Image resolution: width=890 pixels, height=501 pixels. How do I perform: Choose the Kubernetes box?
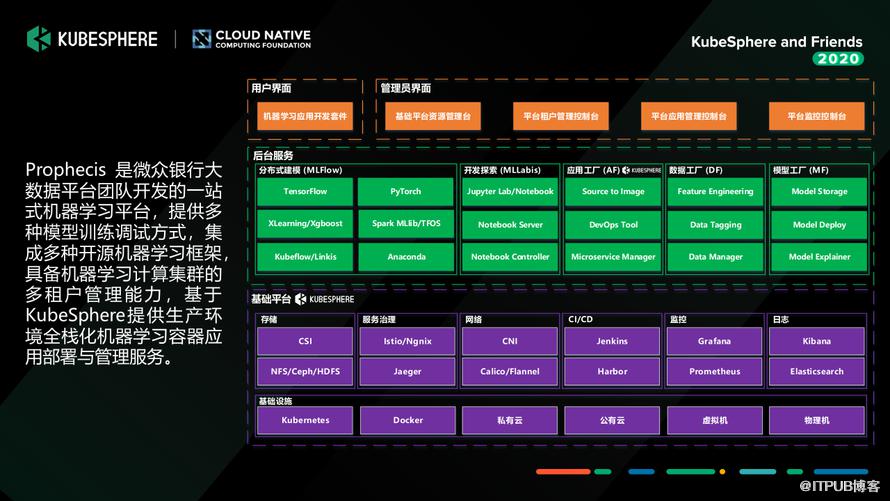(x=305, y=420)
